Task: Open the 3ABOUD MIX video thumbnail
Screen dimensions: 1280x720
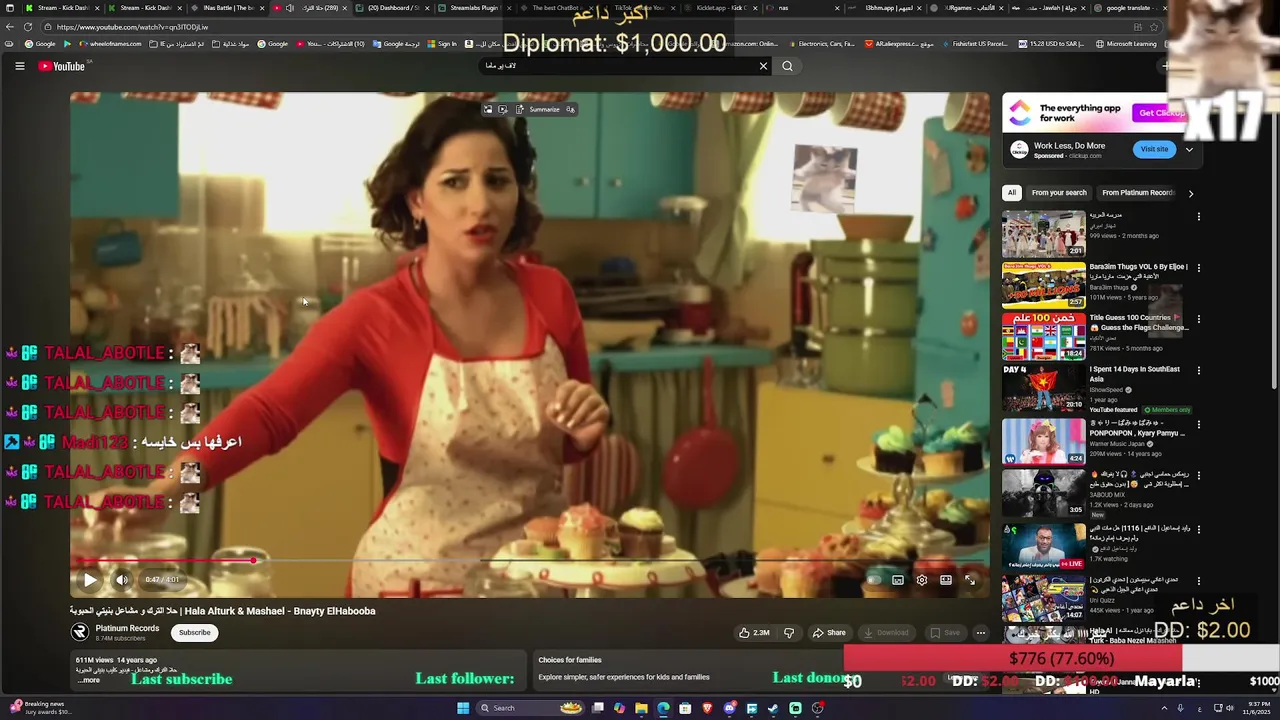Action: point(1044,493)
